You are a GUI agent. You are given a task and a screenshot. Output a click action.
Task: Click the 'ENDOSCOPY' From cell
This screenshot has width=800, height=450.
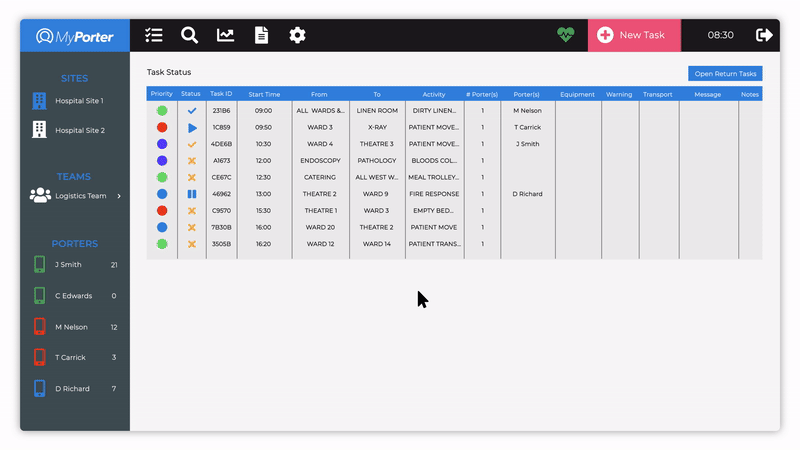point(320,161)
